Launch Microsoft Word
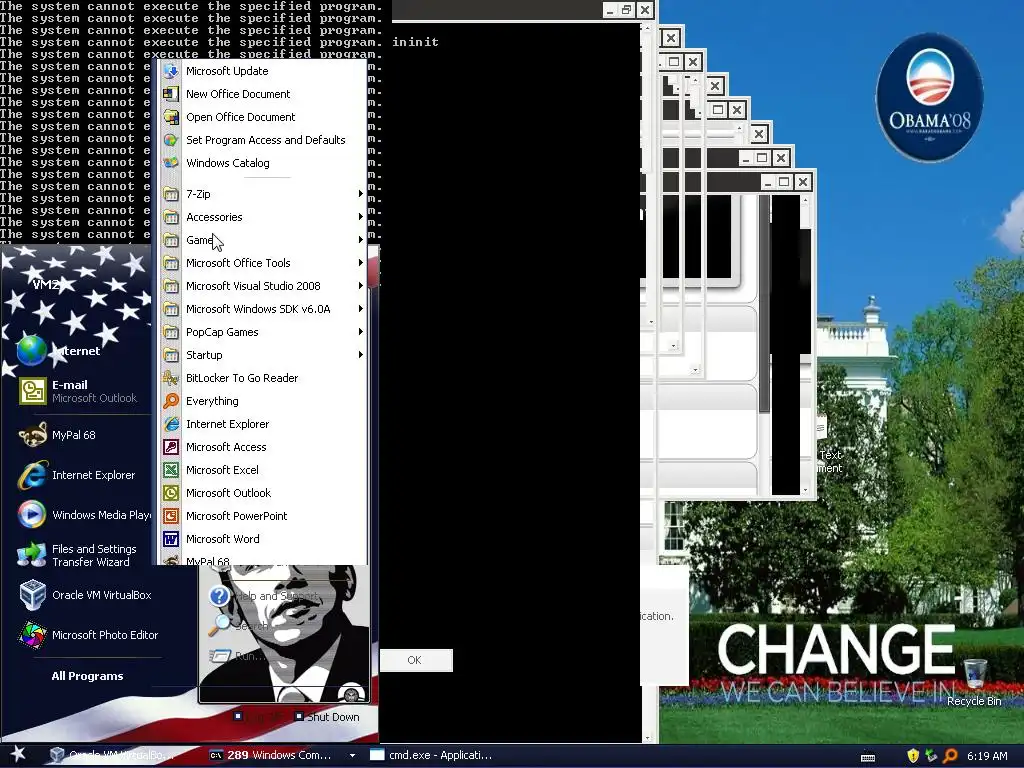The height and width of the screenshot is (768, 1024). pos(222,539)
